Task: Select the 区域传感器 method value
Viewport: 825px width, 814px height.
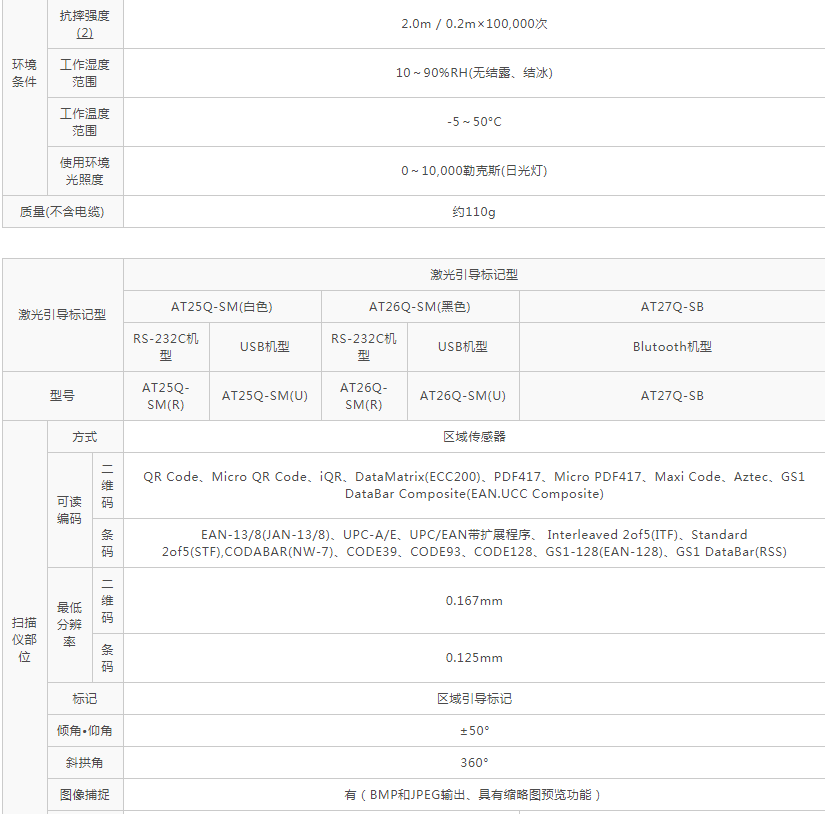Action: coord(474,437)
